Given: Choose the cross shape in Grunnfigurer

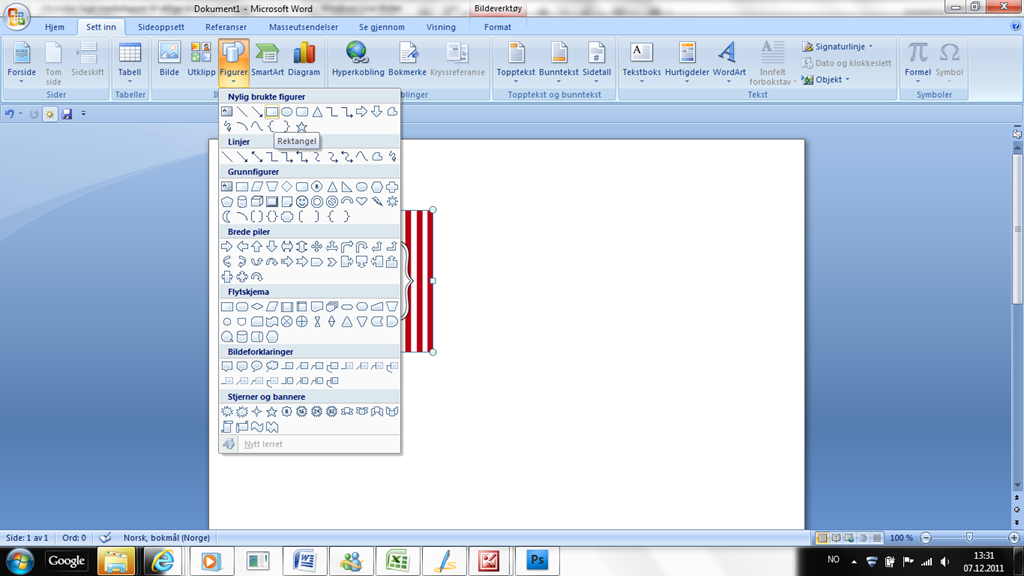Looking at the screenshot, I should click(x=392, y=187).
